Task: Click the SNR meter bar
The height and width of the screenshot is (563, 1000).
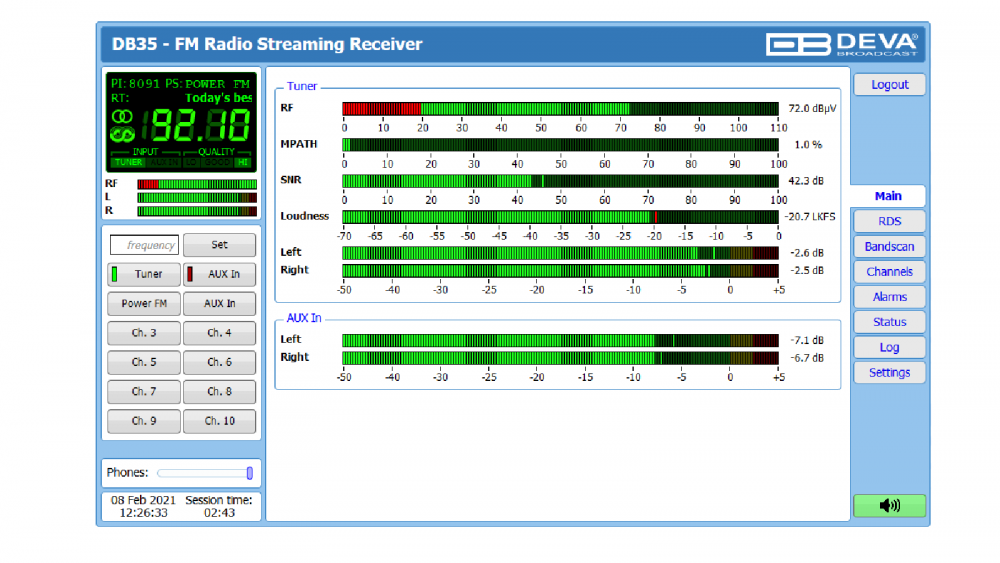Action: 560,181
